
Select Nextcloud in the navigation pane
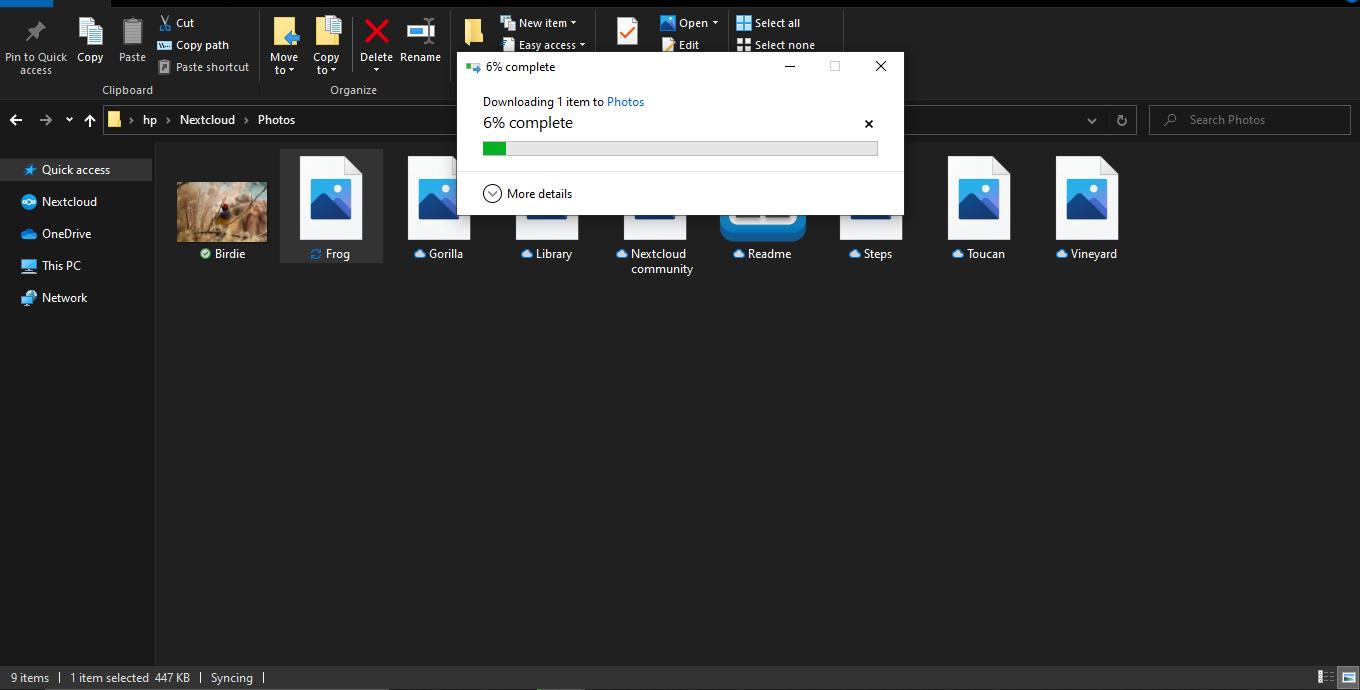[x=69, y=202]
